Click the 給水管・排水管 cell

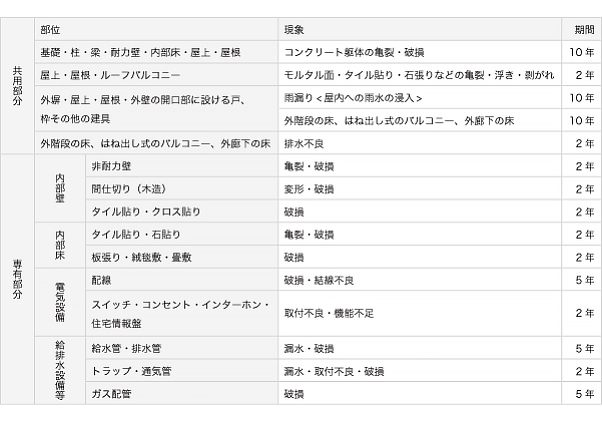127,348
